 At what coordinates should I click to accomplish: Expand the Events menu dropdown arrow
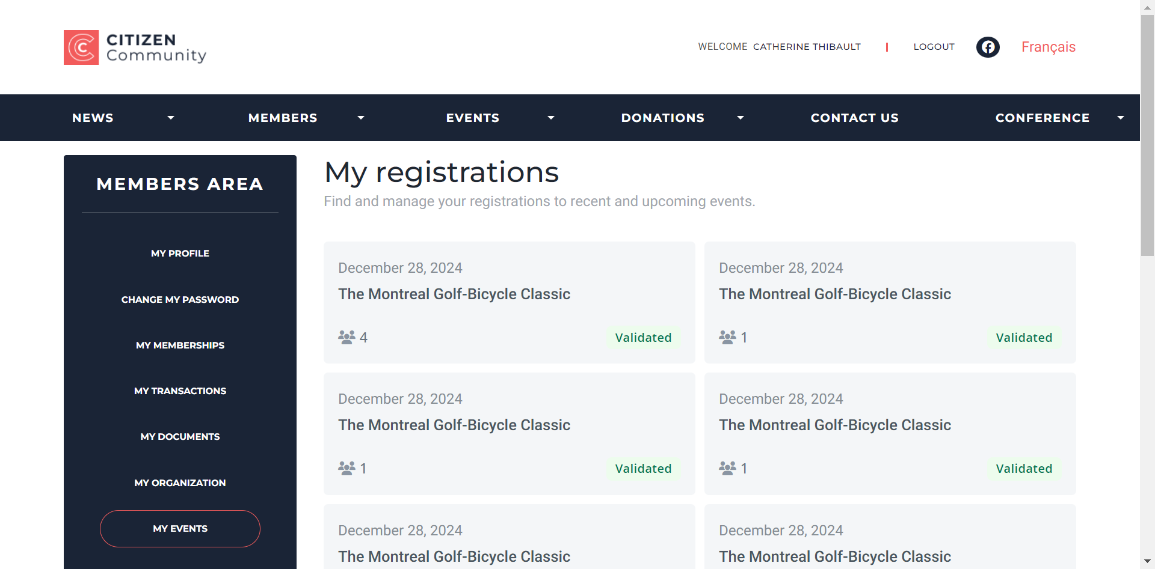(x=551, y=118)
